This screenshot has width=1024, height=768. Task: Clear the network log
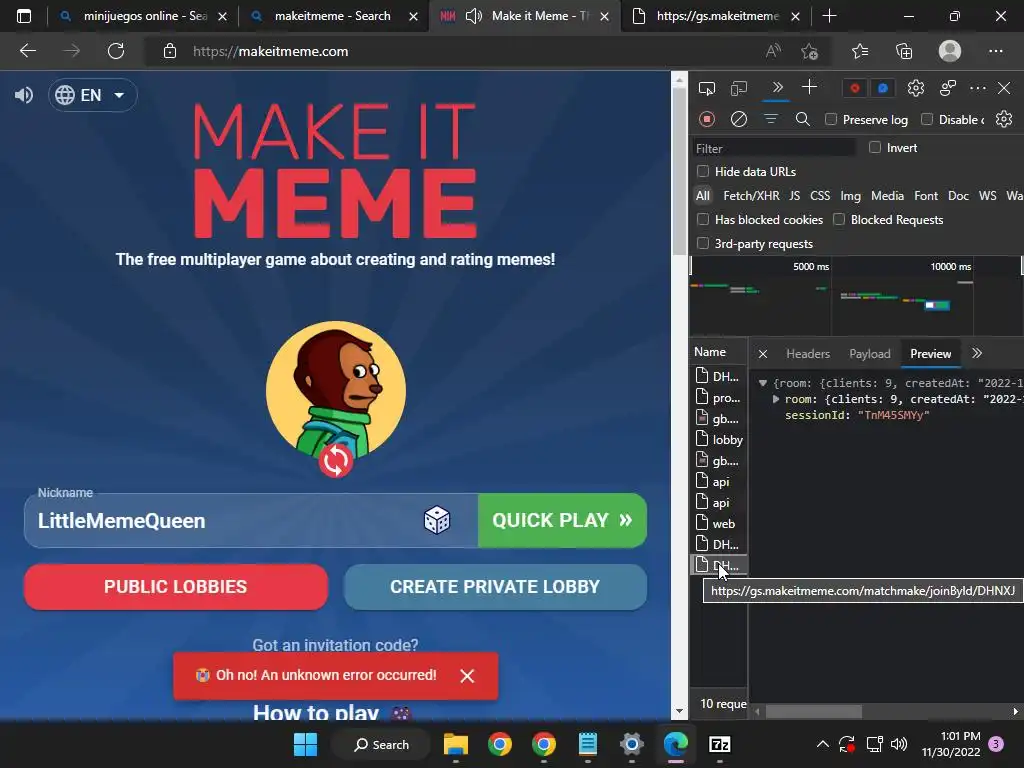point(739,119)
